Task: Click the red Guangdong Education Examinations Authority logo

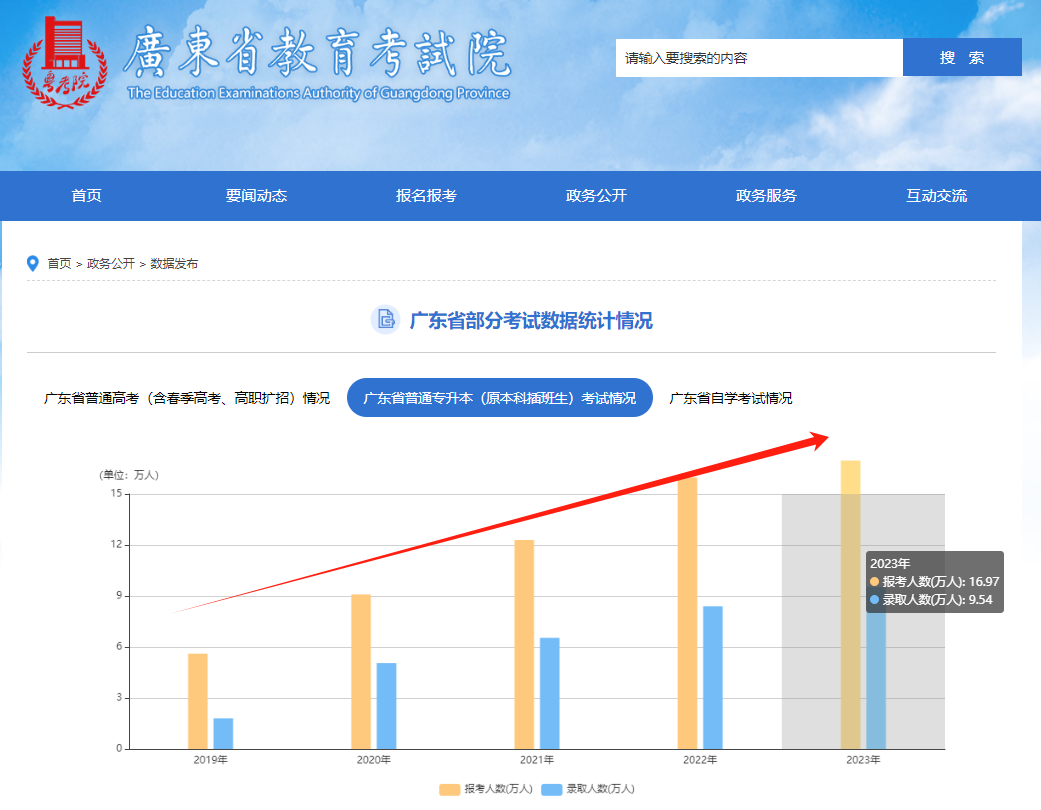Action: (64, 60)
